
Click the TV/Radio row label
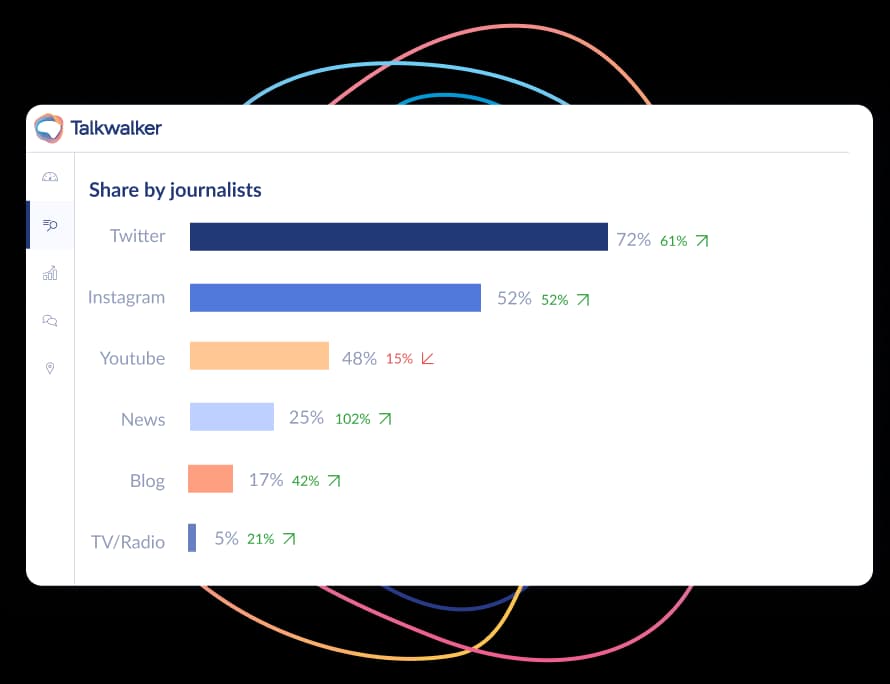[x=128, y=541]
